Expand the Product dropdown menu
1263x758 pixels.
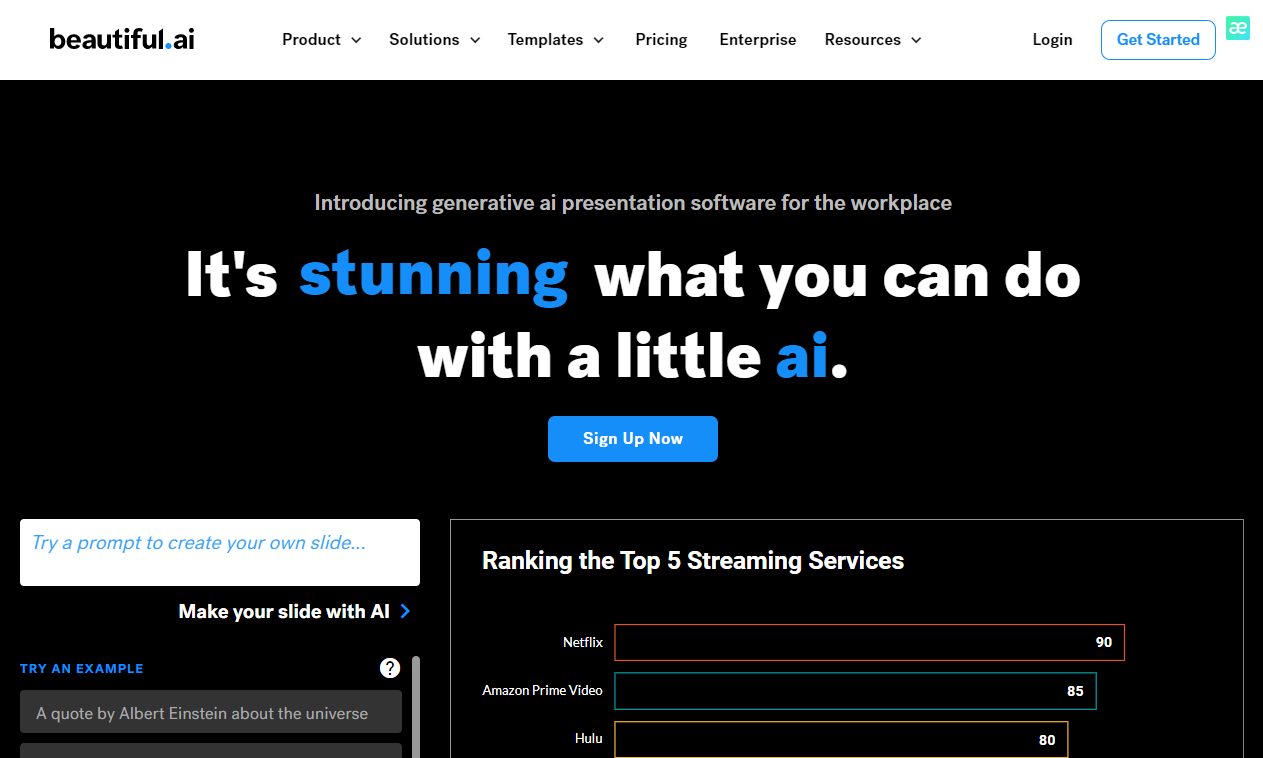click(x=322, y=40)
